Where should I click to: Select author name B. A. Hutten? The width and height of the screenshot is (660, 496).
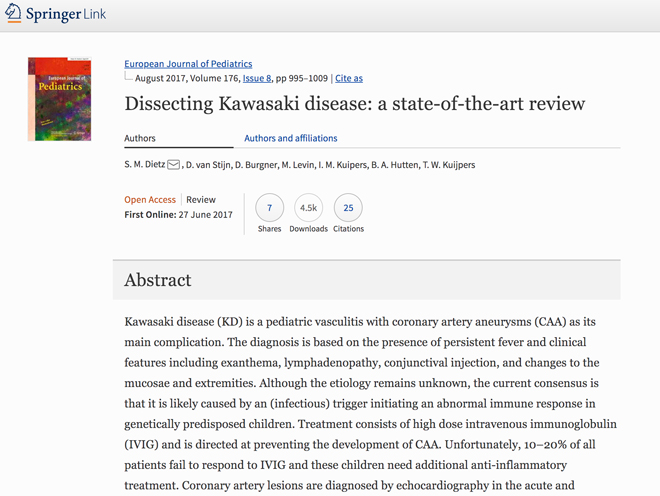[395, 165]
